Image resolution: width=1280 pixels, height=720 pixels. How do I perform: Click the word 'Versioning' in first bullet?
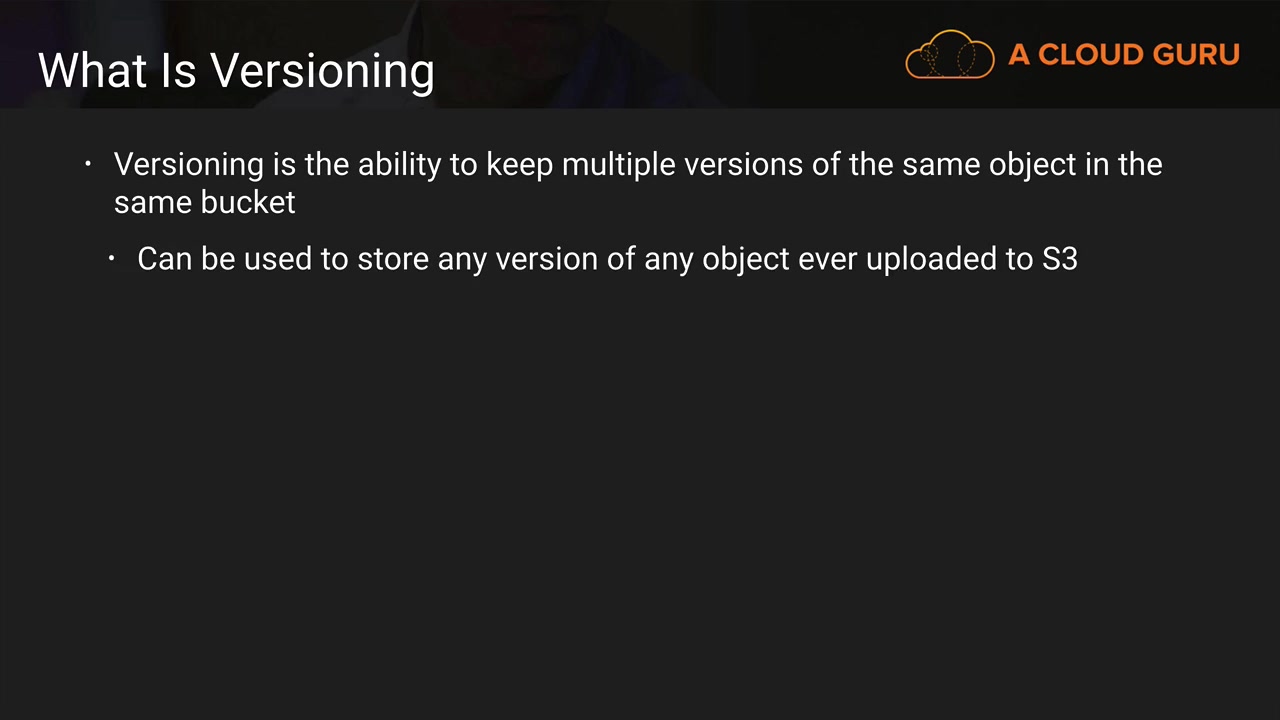click(189, 164)
